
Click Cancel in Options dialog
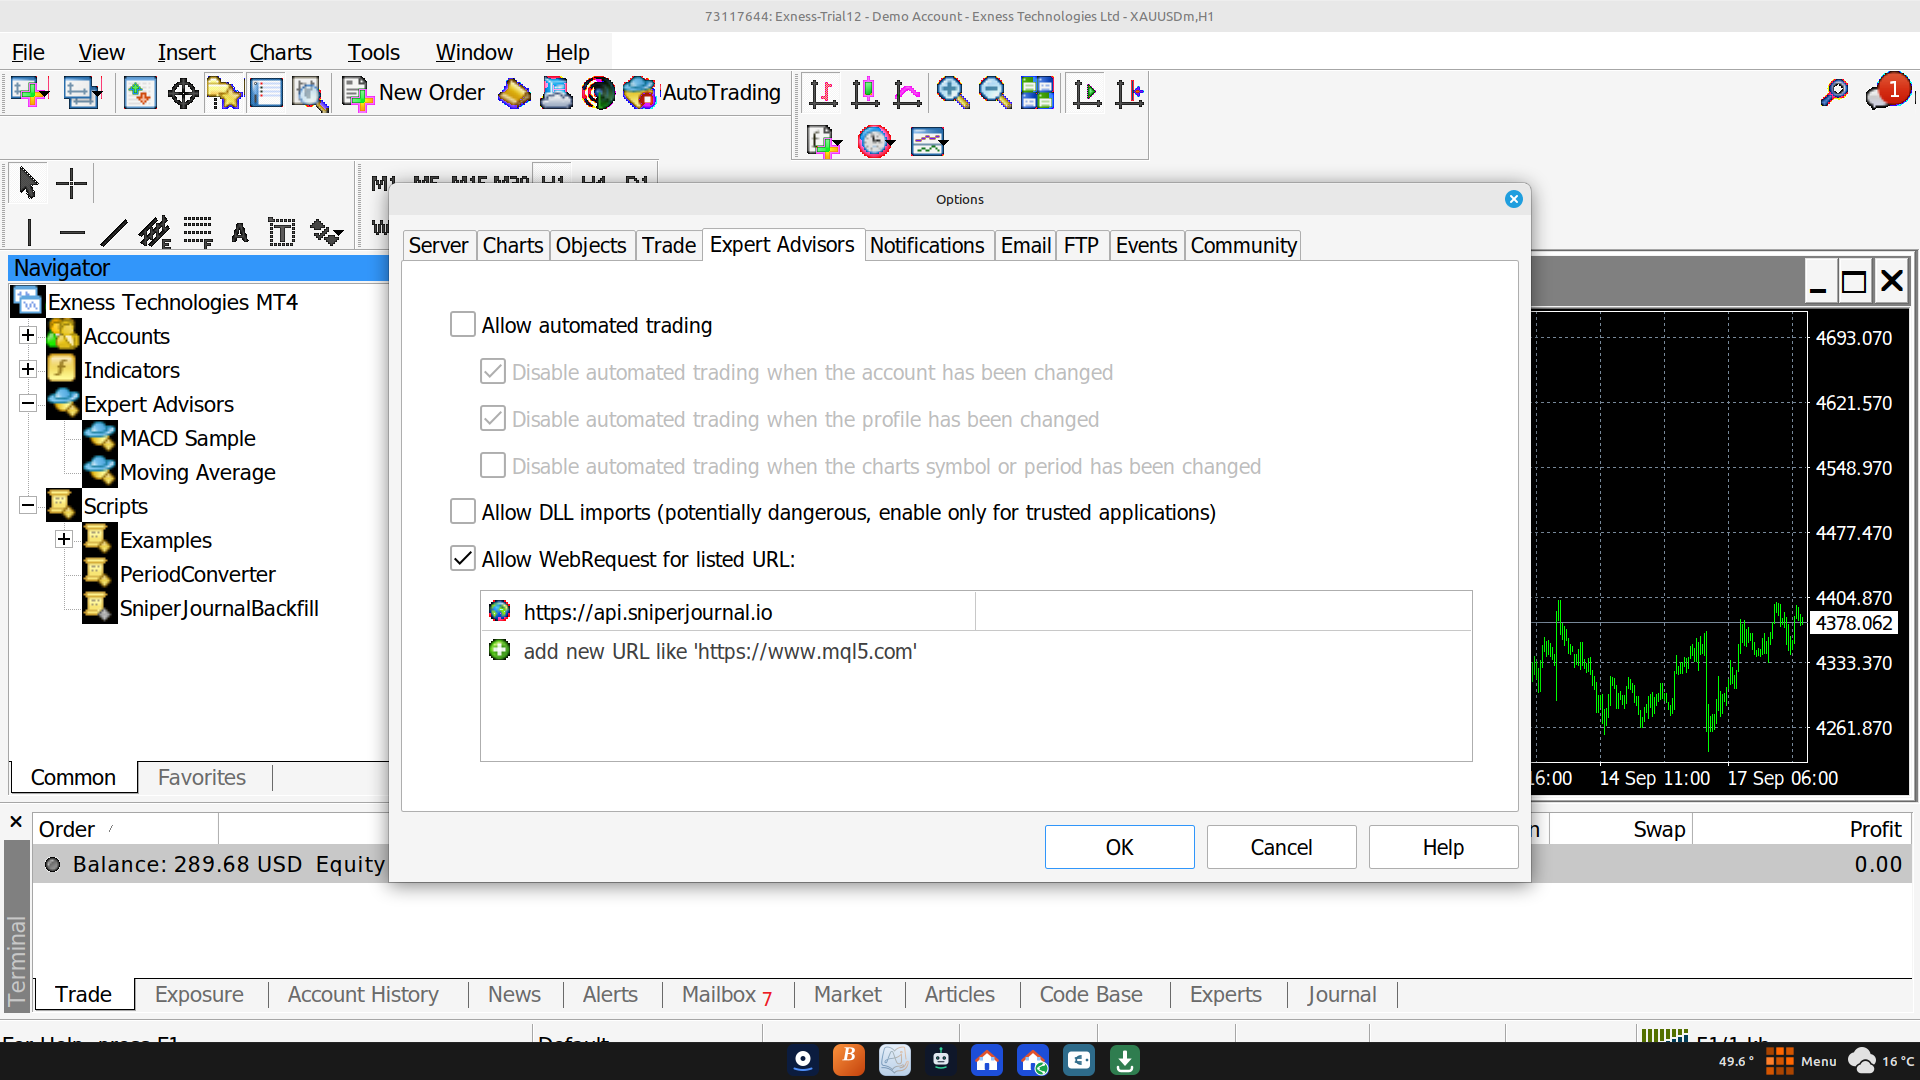1281,847
